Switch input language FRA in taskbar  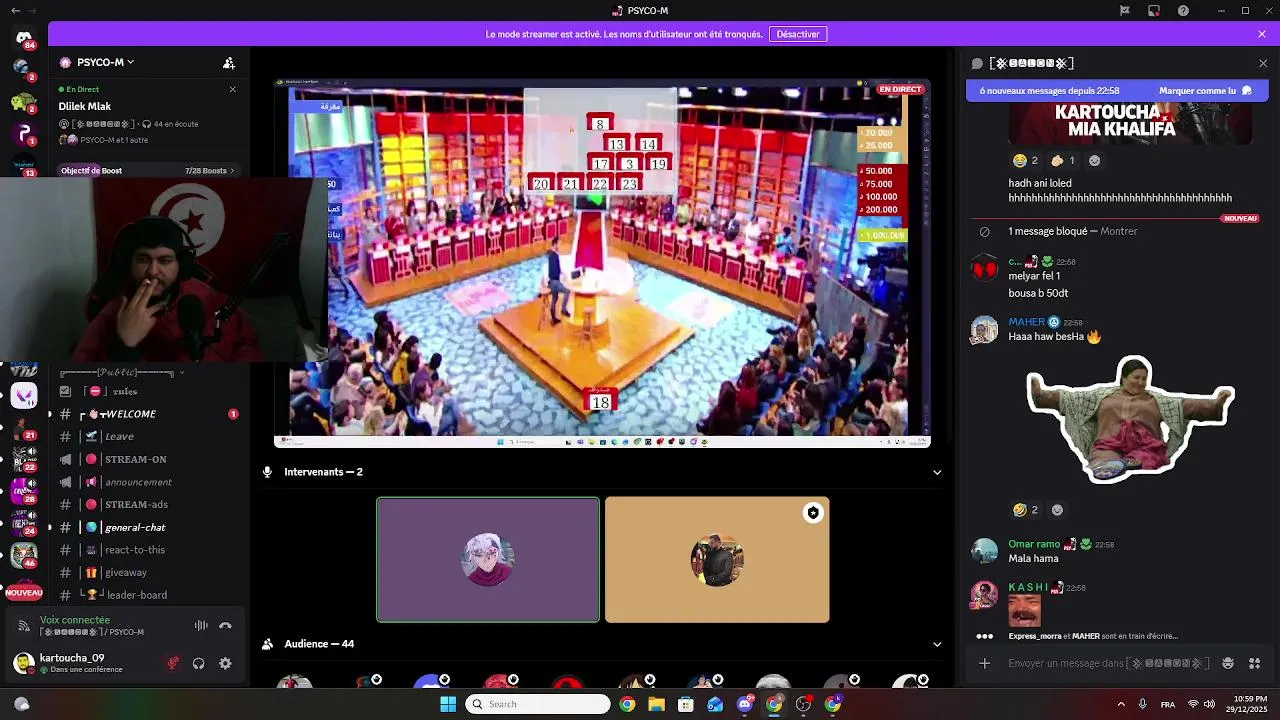tap(1168, 704)
